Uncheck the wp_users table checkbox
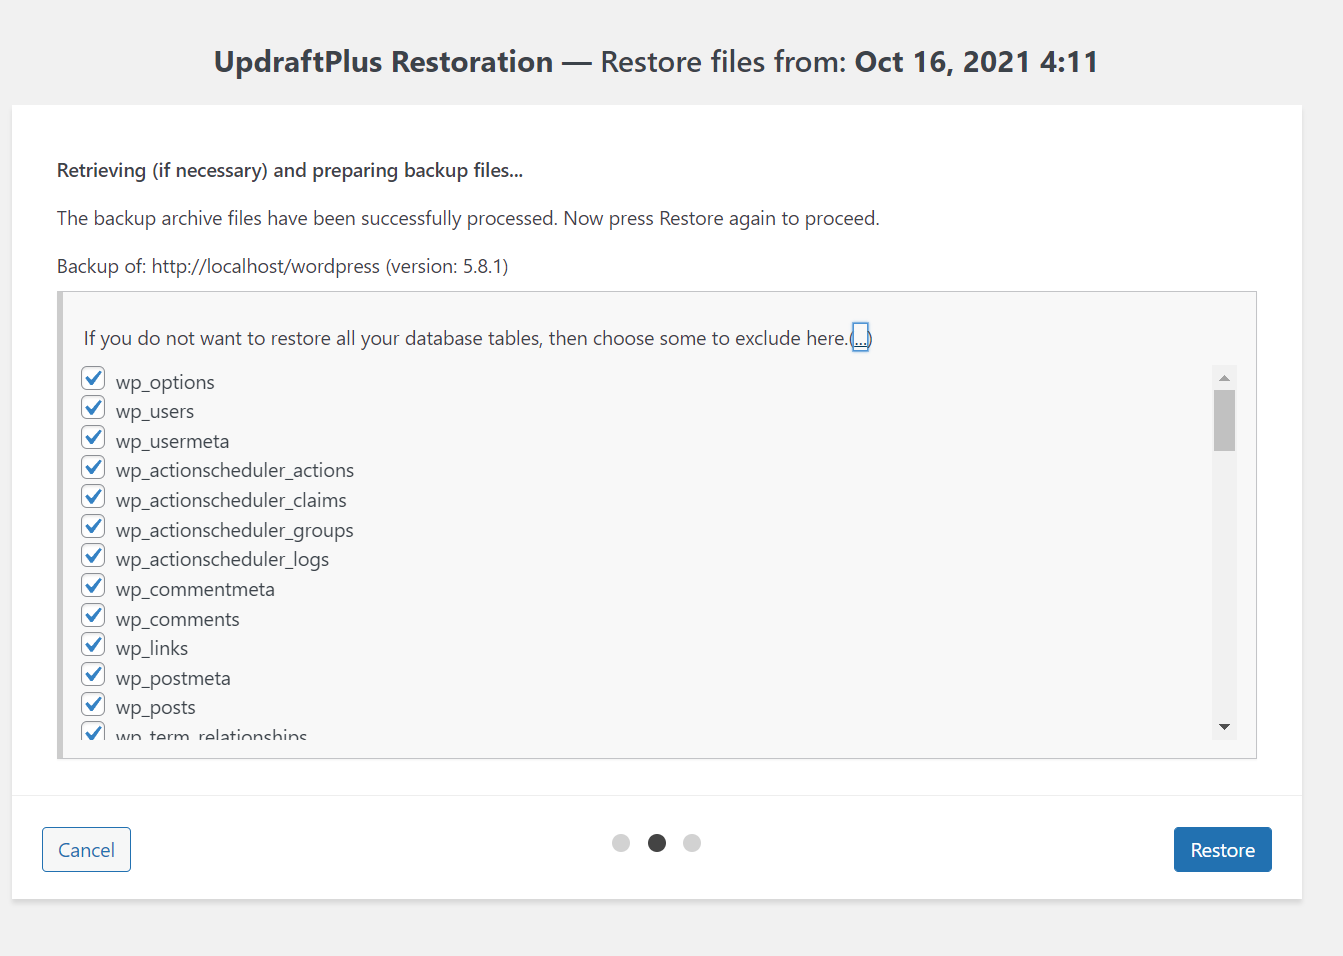The height and width of the screenshot is (956, 1343). click(x=94, y=408)
